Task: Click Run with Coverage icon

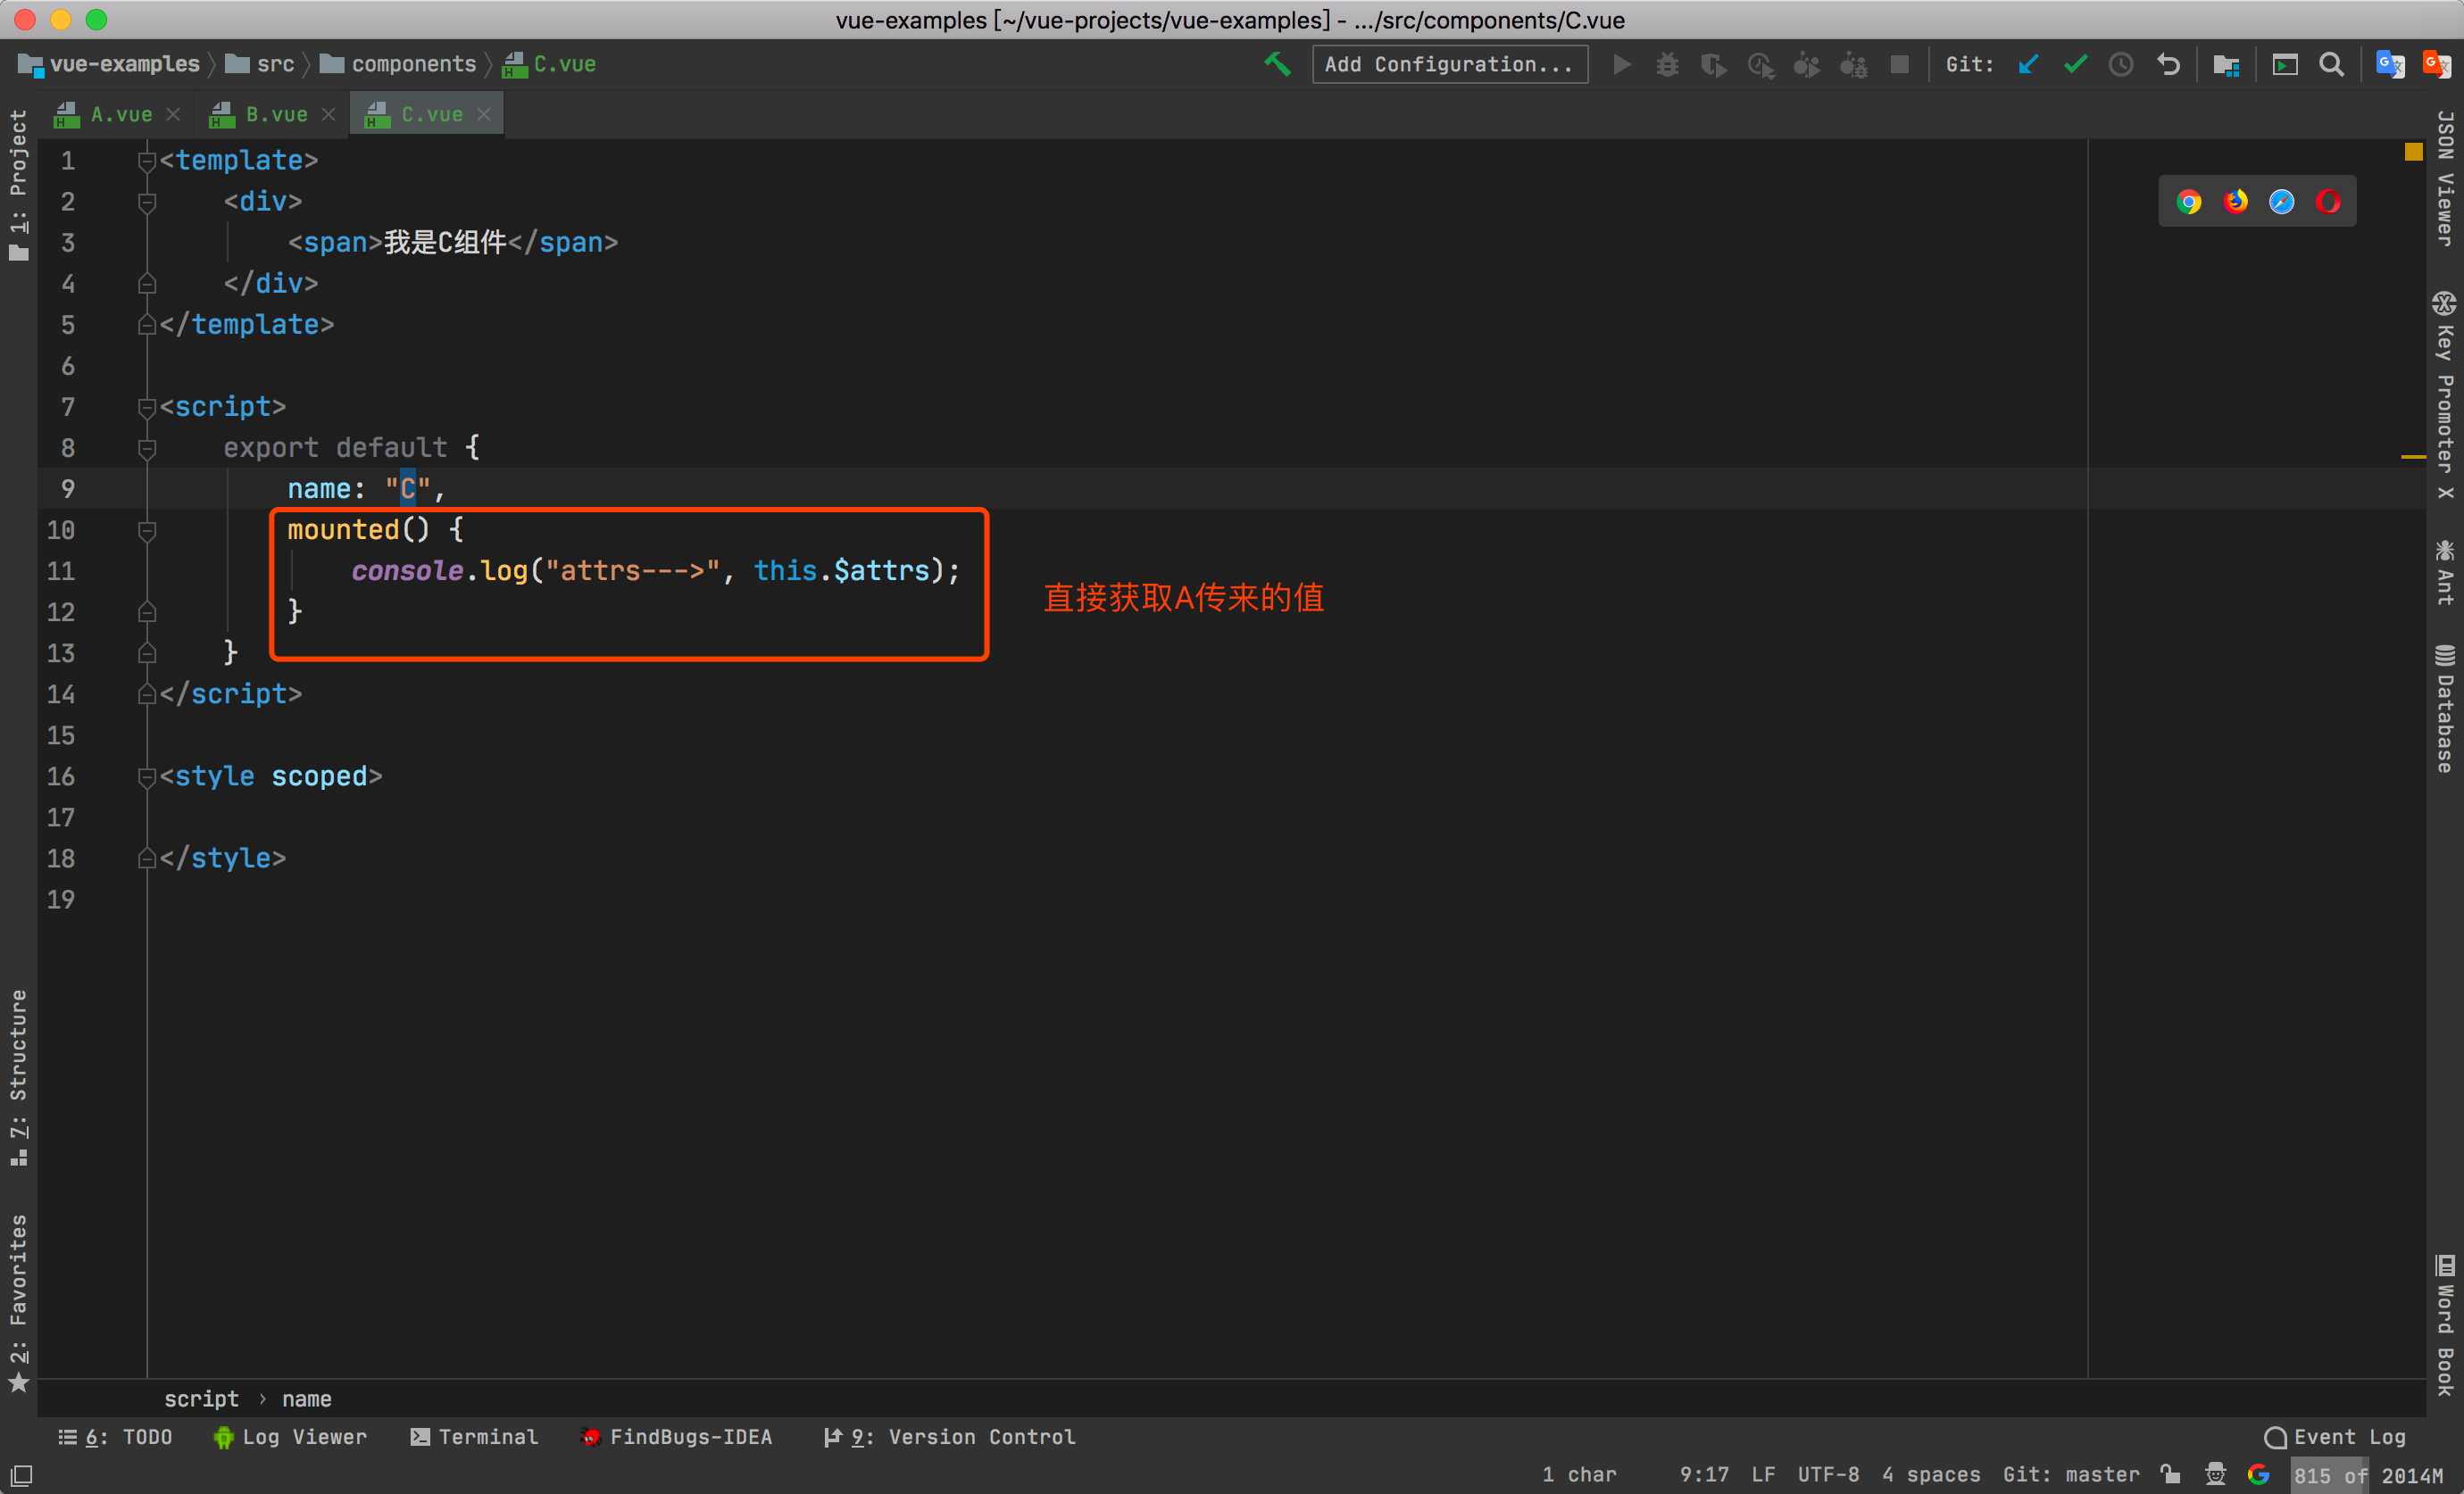Action: pos(1713,65)
